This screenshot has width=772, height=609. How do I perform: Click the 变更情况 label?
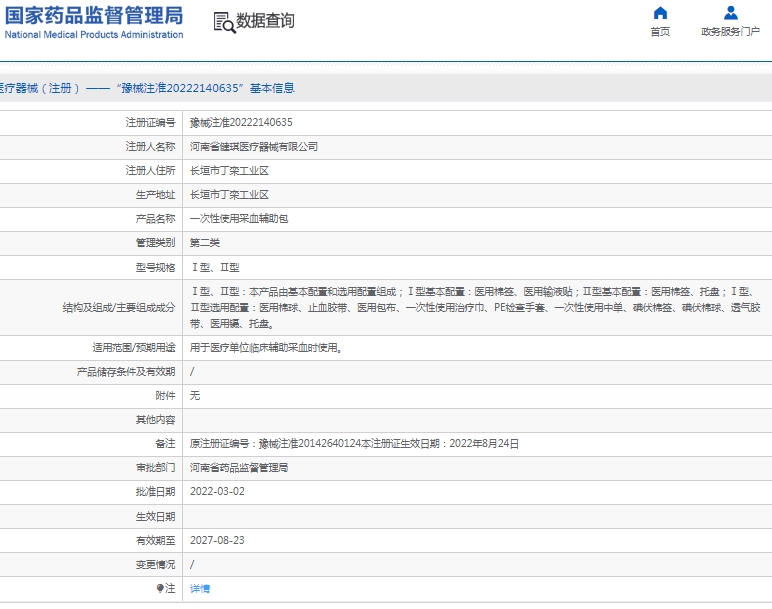tap(156, 565)
